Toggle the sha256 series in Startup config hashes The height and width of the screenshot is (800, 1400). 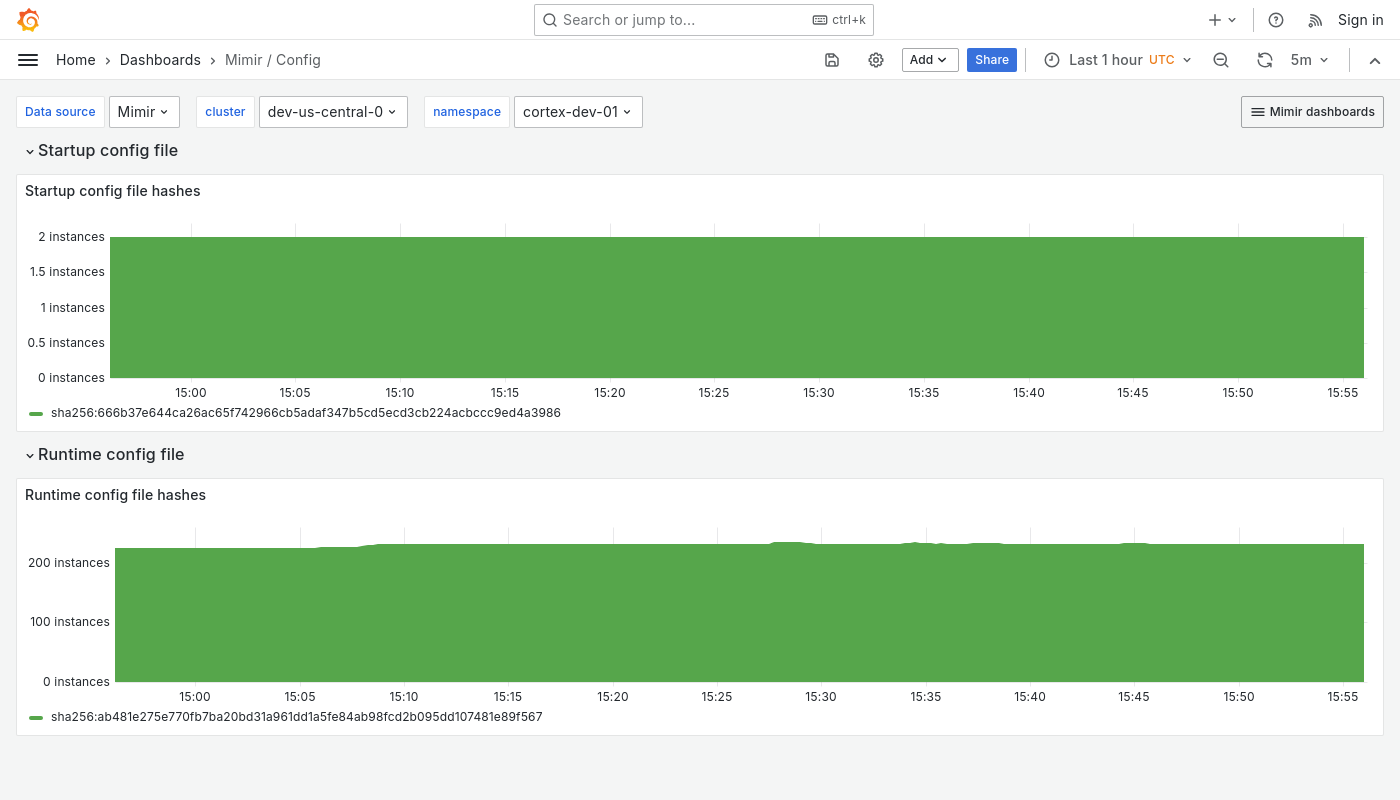coord(306,413)
